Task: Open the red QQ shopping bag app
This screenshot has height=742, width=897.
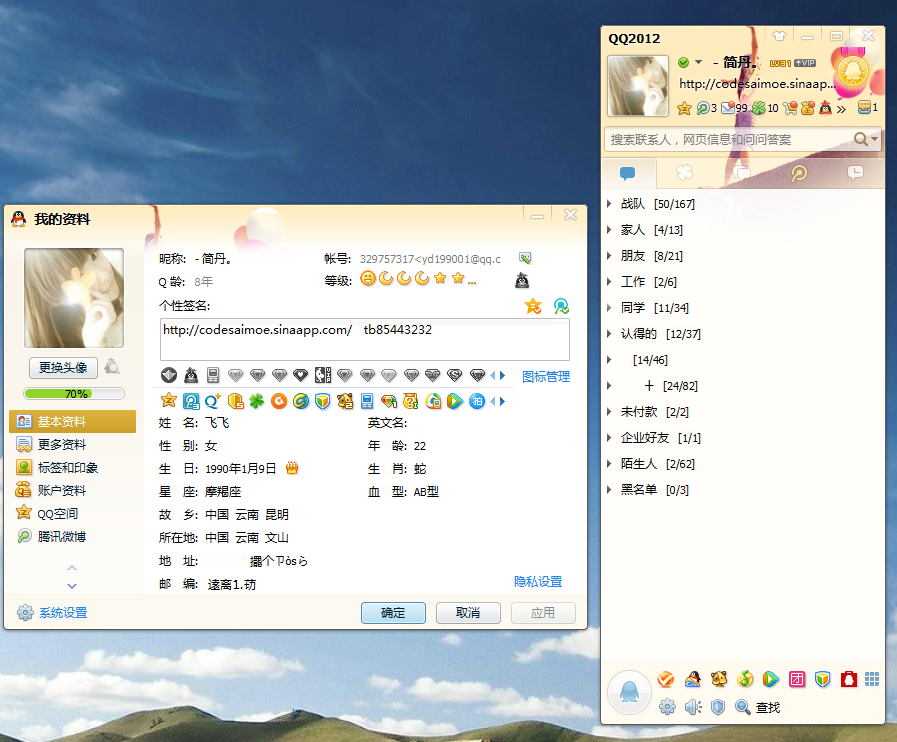Action: click(x=848, y=679)
